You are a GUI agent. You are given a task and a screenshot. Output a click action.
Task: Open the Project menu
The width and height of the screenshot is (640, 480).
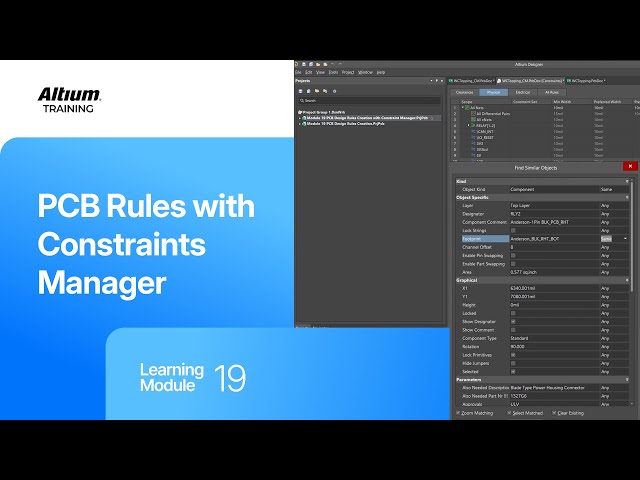tap(348, 72)
